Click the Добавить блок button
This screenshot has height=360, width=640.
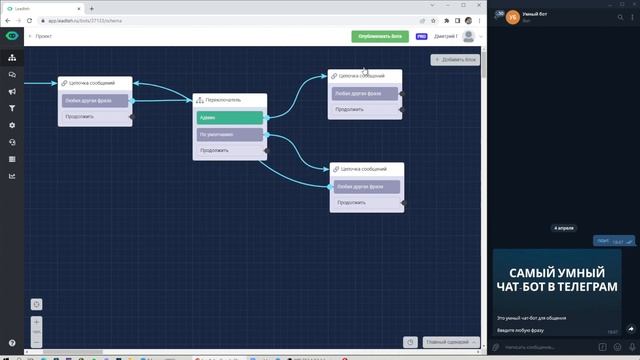click(x=455, y=60)
